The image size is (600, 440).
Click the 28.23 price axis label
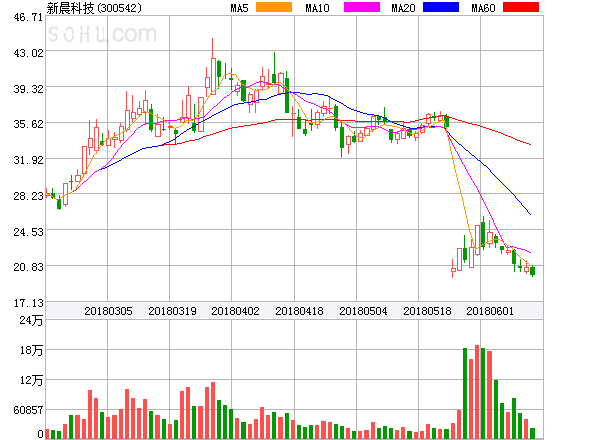point(29,197)
